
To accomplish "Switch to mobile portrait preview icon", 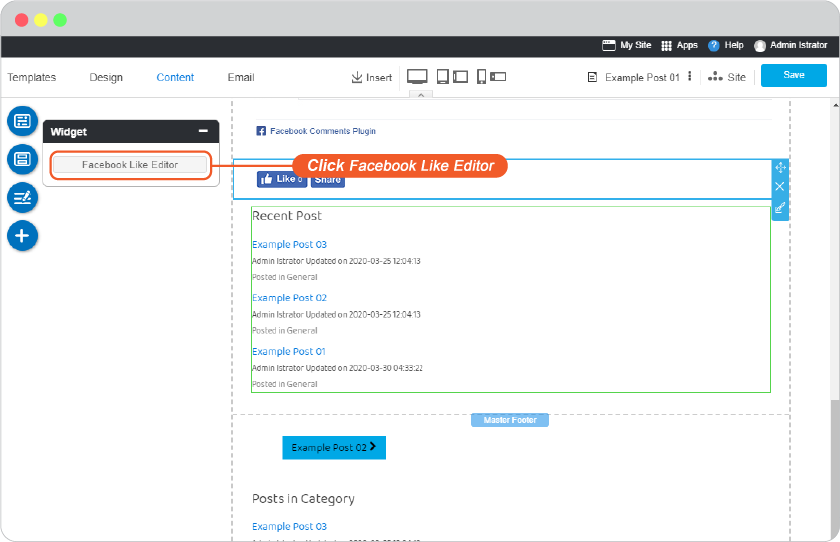I will (481, 77).
